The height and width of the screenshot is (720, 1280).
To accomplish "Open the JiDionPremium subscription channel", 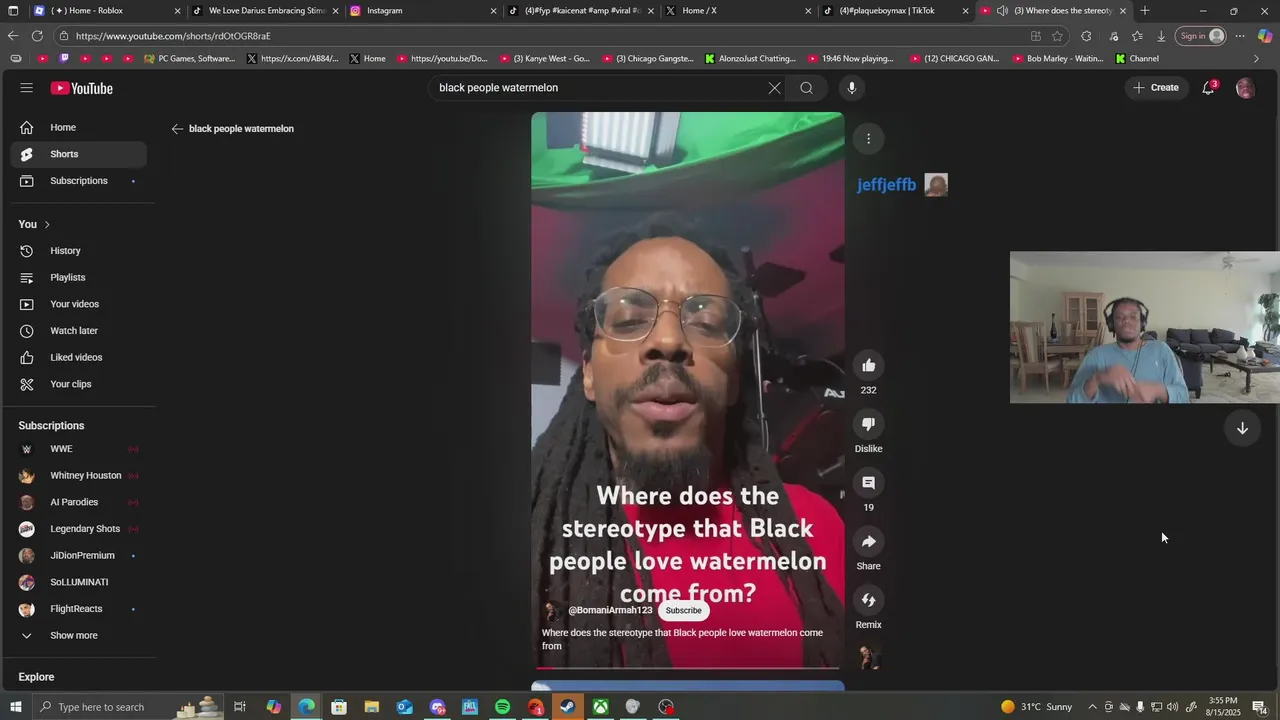I will pyautogui.click(x=78, y=556).
